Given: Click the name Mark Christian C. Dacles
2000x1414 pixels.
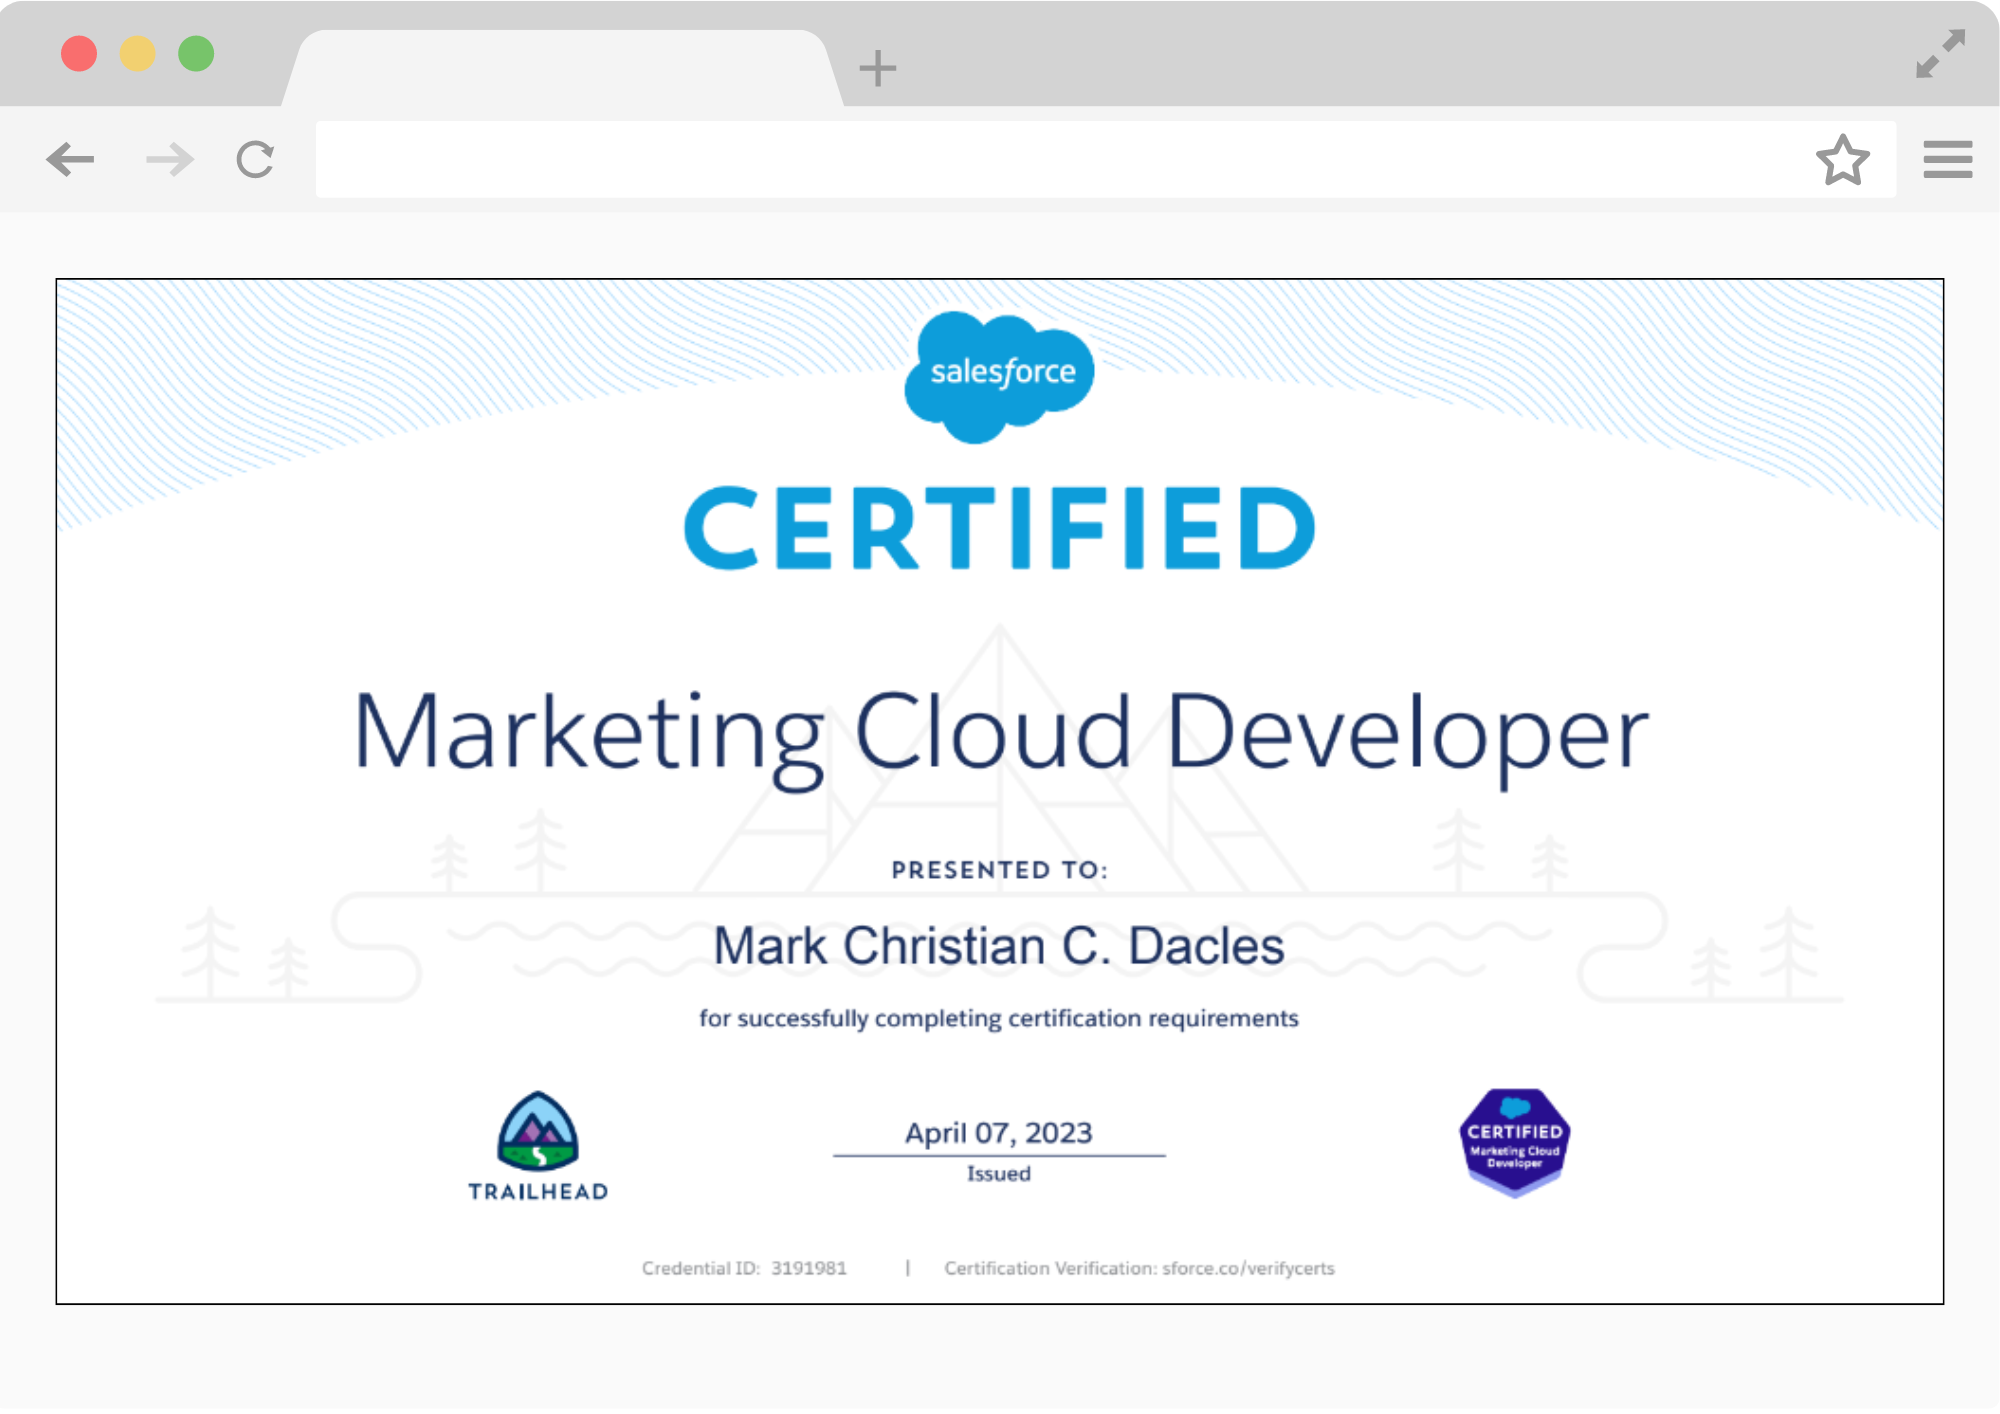Looking at the screenshot, I should pyautogui.click(x=999, y=946).
